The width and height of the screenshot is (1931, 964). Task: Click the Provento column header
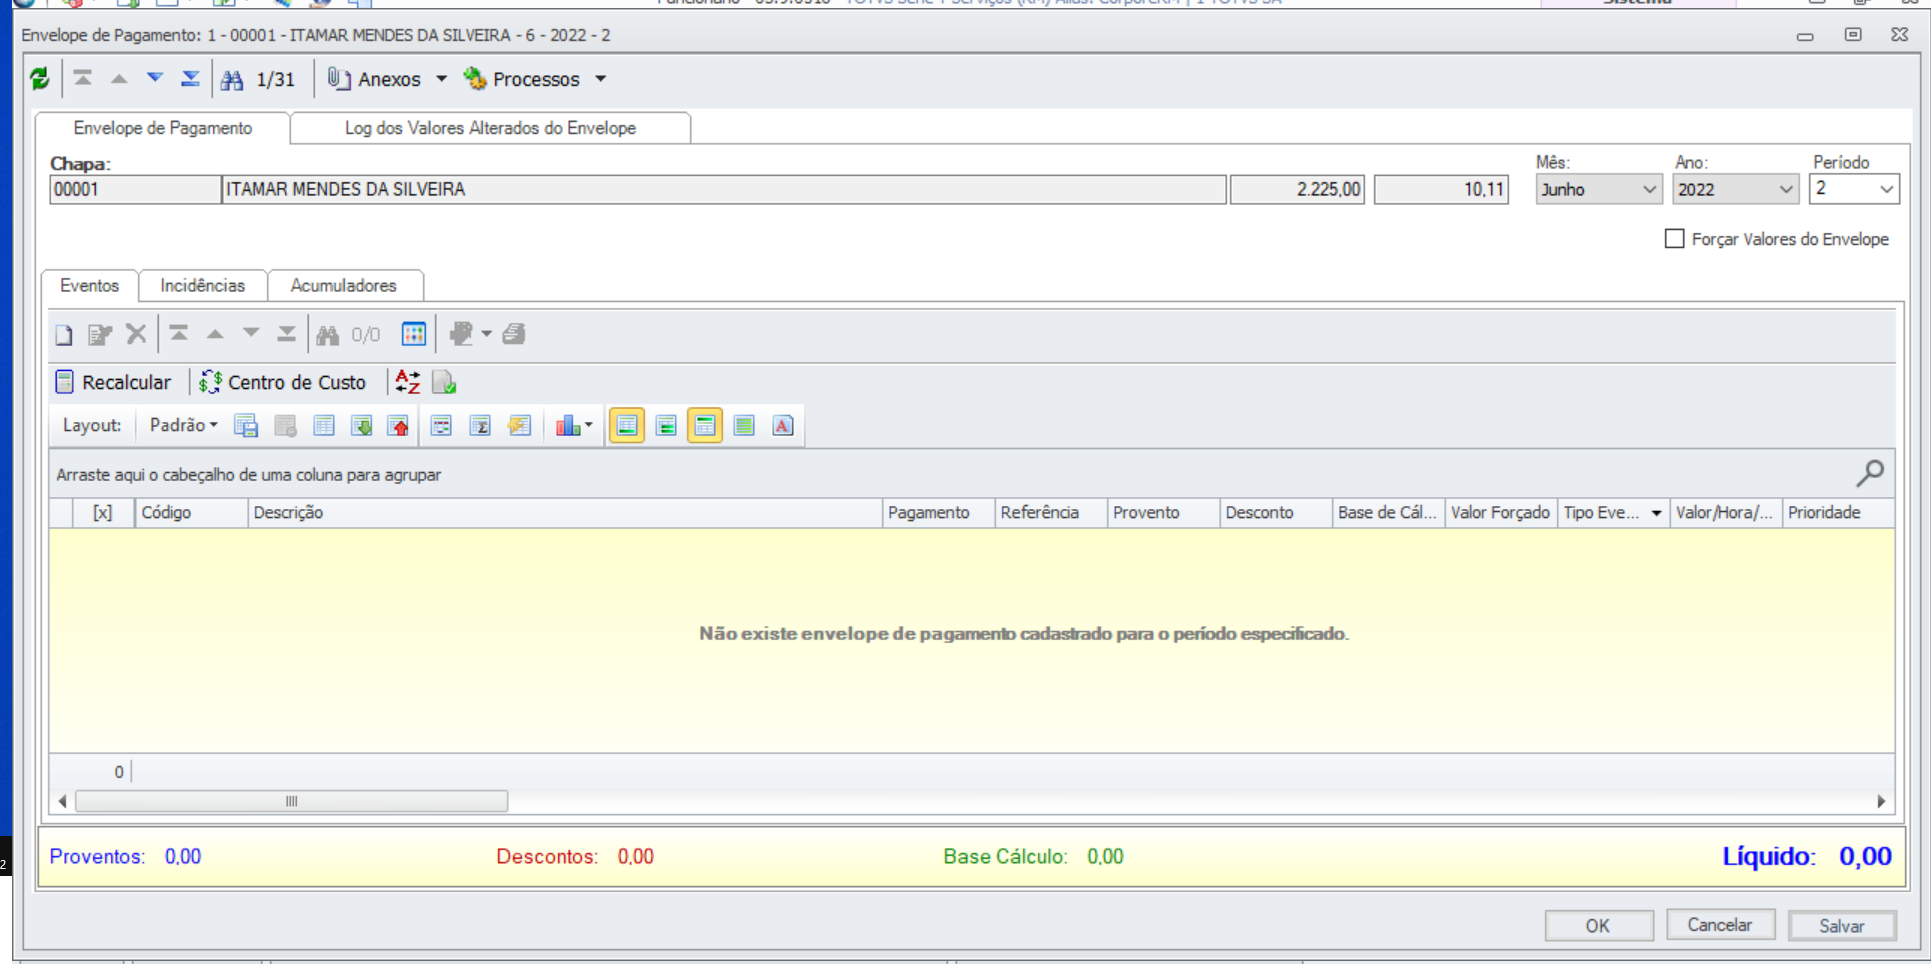click(x=1163, y=512)
